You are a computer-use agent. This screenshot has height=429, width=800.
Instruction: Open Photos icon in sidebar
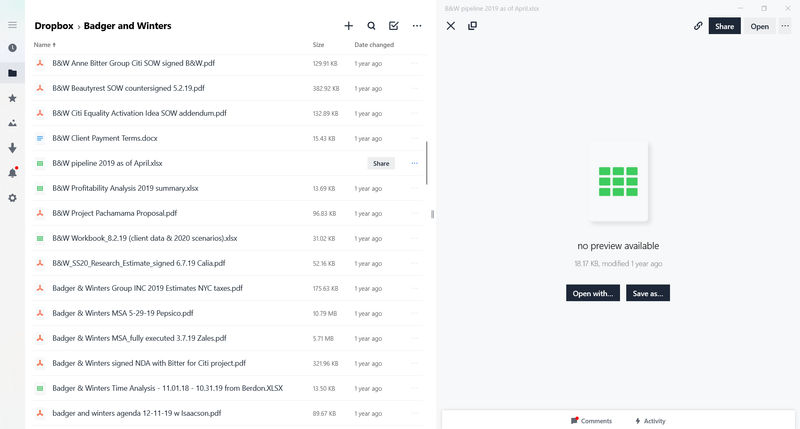(12, 123)
